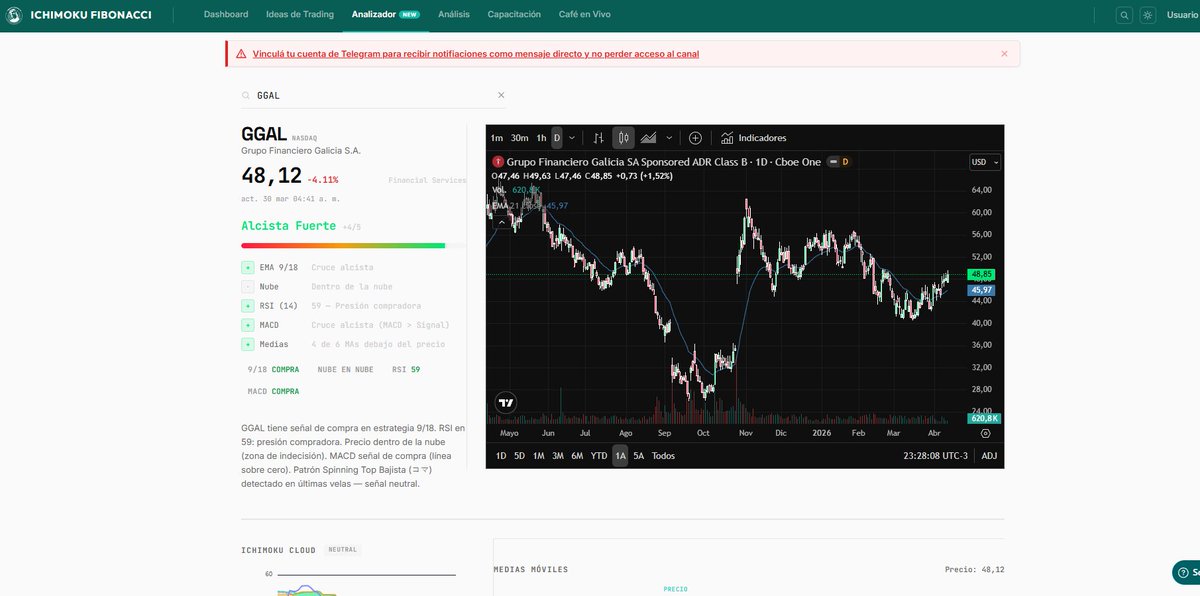Open the Analizador nav item
Image resolution: width=1200 pixels, height=596 pixels.
click(386, 15)
